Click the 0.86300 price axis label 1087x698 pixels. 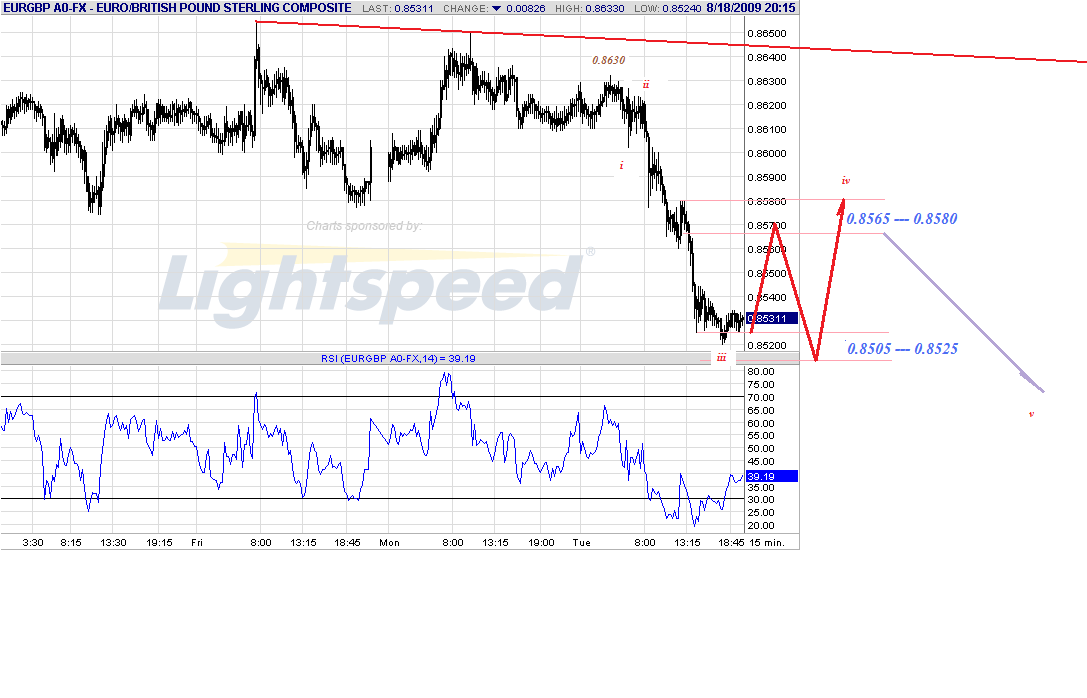(x=767, y=81)
